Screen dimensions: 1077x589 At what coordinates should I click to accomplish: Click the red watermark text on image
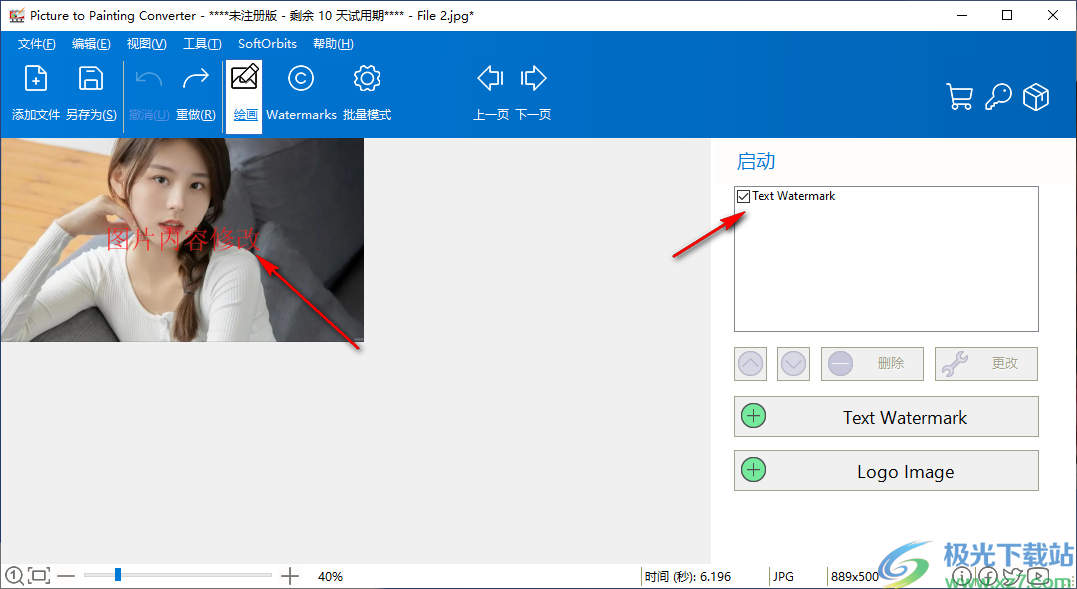click(183, 239)
